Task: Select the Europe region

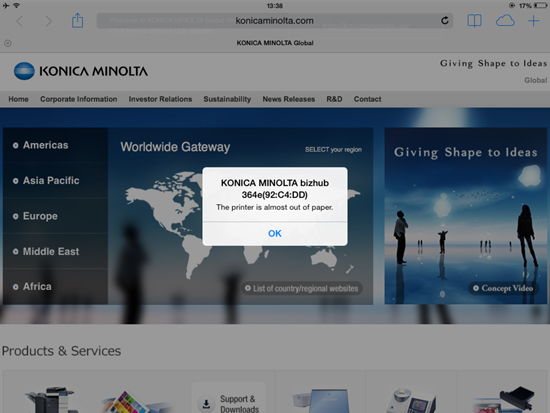Action: (x=55, y=216)
